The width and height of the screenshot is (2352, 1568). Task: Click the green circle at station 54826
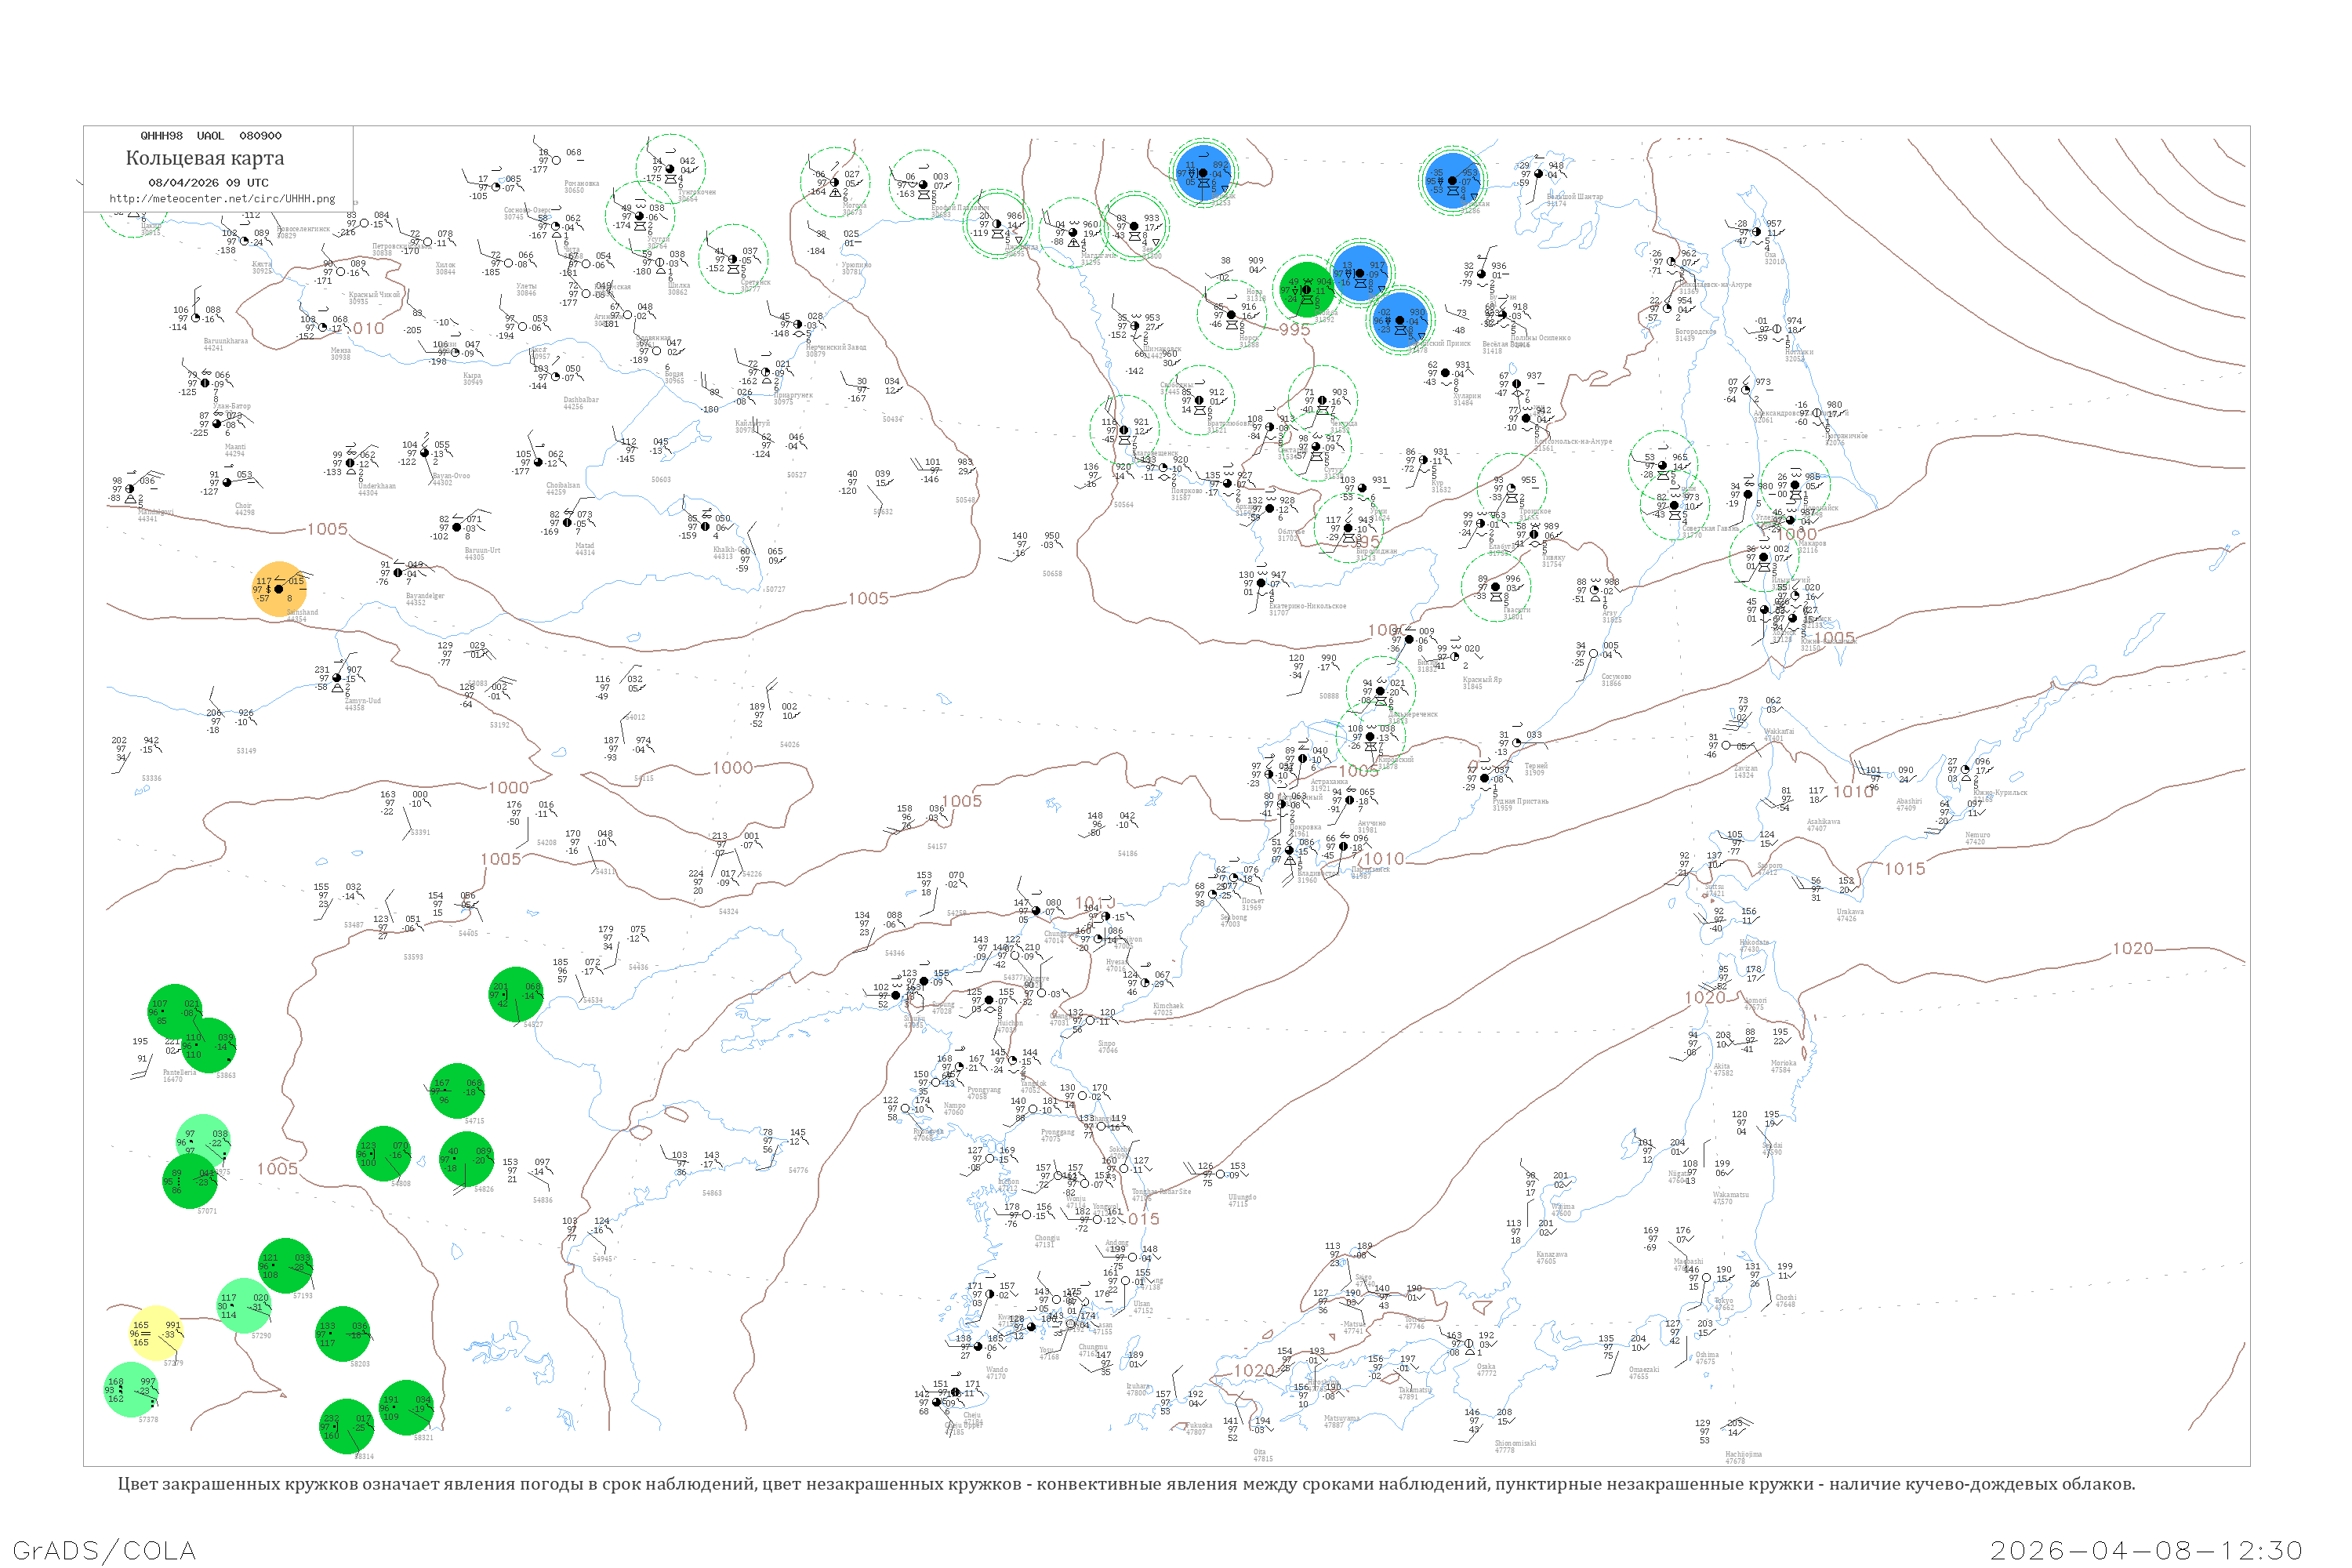tap(466, 1159)
